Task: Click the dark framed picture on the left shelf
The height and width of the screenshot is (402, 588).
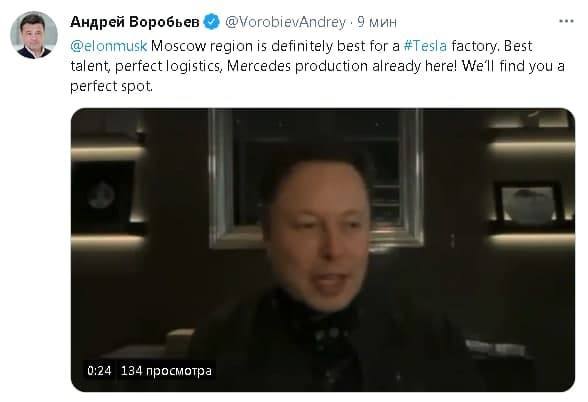Action: 102,195
